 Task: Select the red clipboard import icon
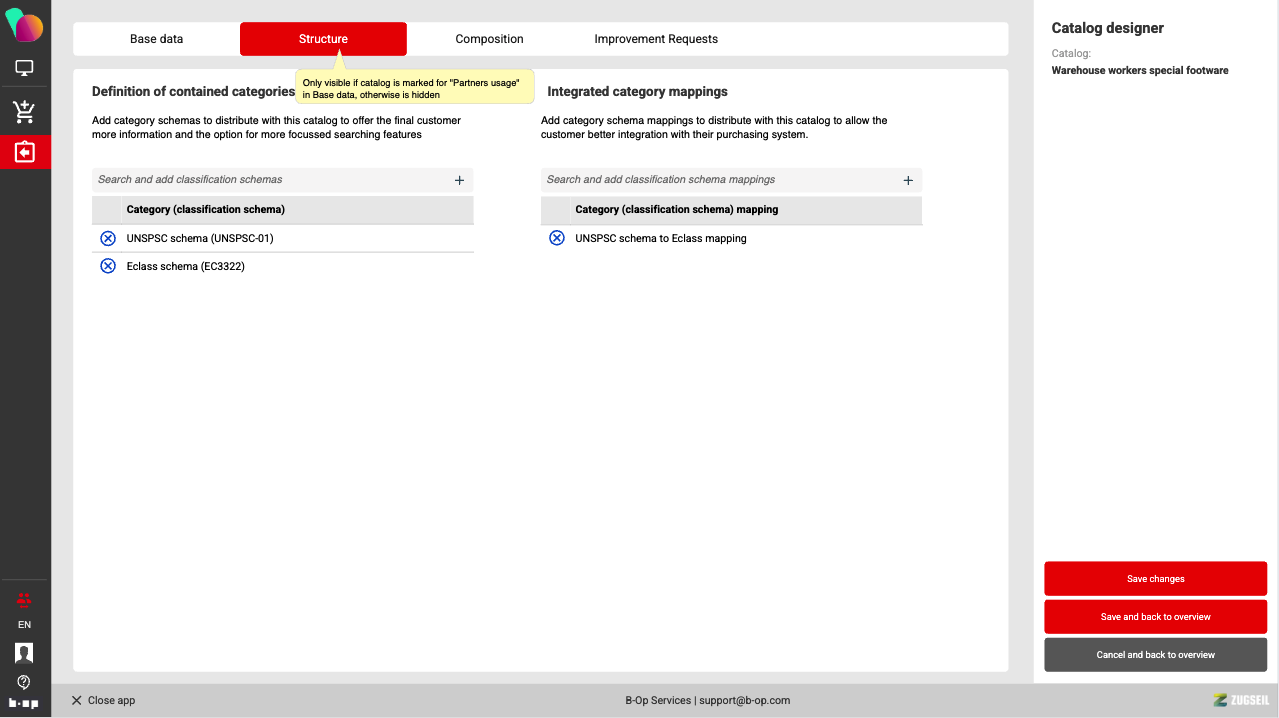(x=25, y=152)
